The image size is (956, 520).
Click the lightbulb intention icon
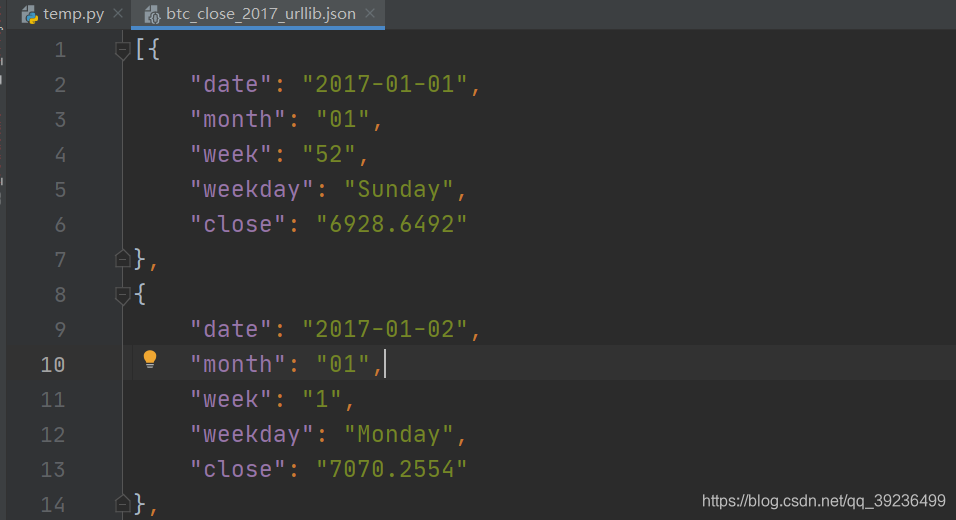[150, 360]
